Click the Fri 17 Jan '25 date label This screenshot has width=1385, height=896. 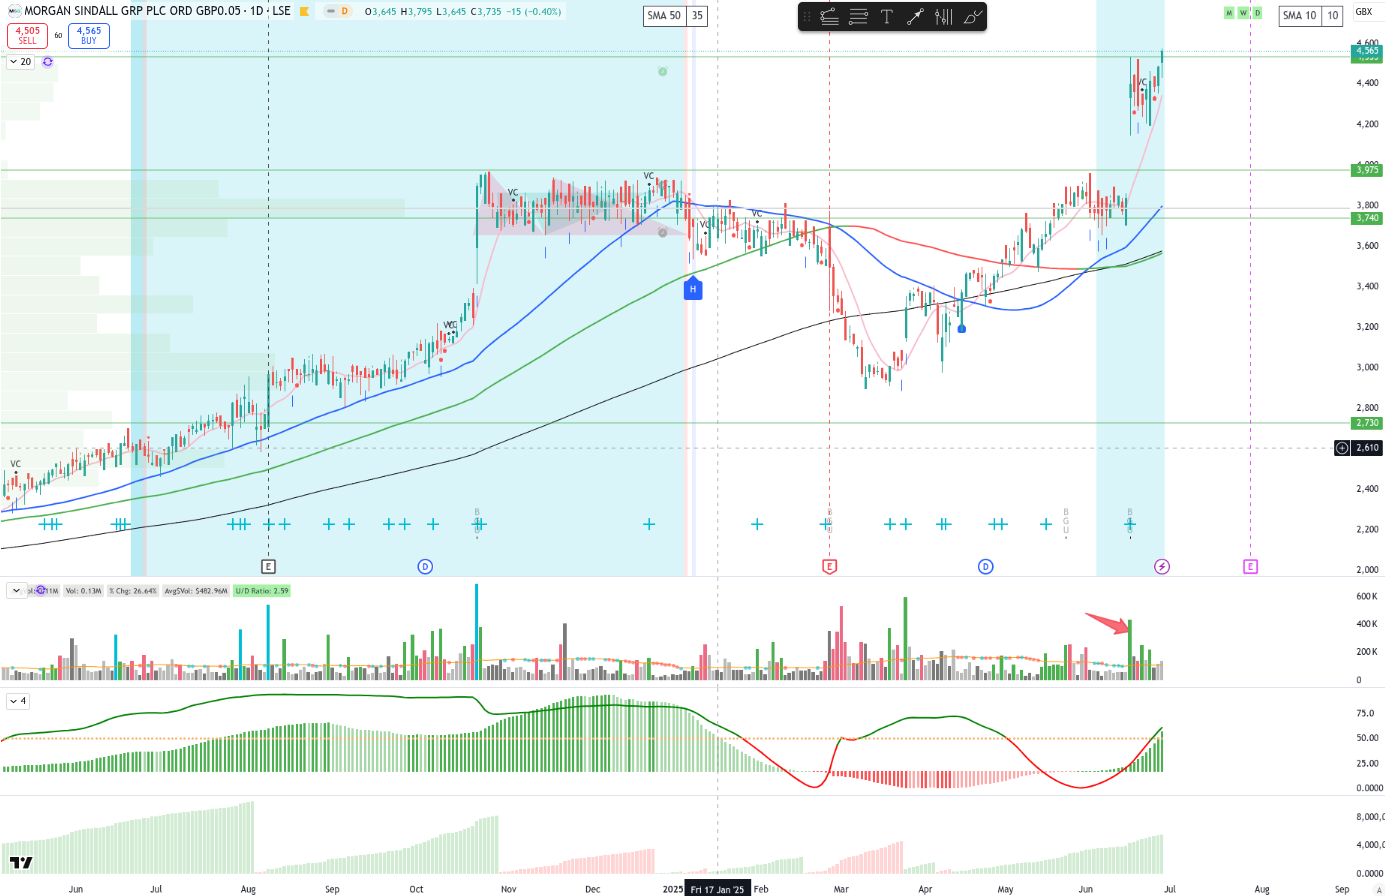click(717, 889)
